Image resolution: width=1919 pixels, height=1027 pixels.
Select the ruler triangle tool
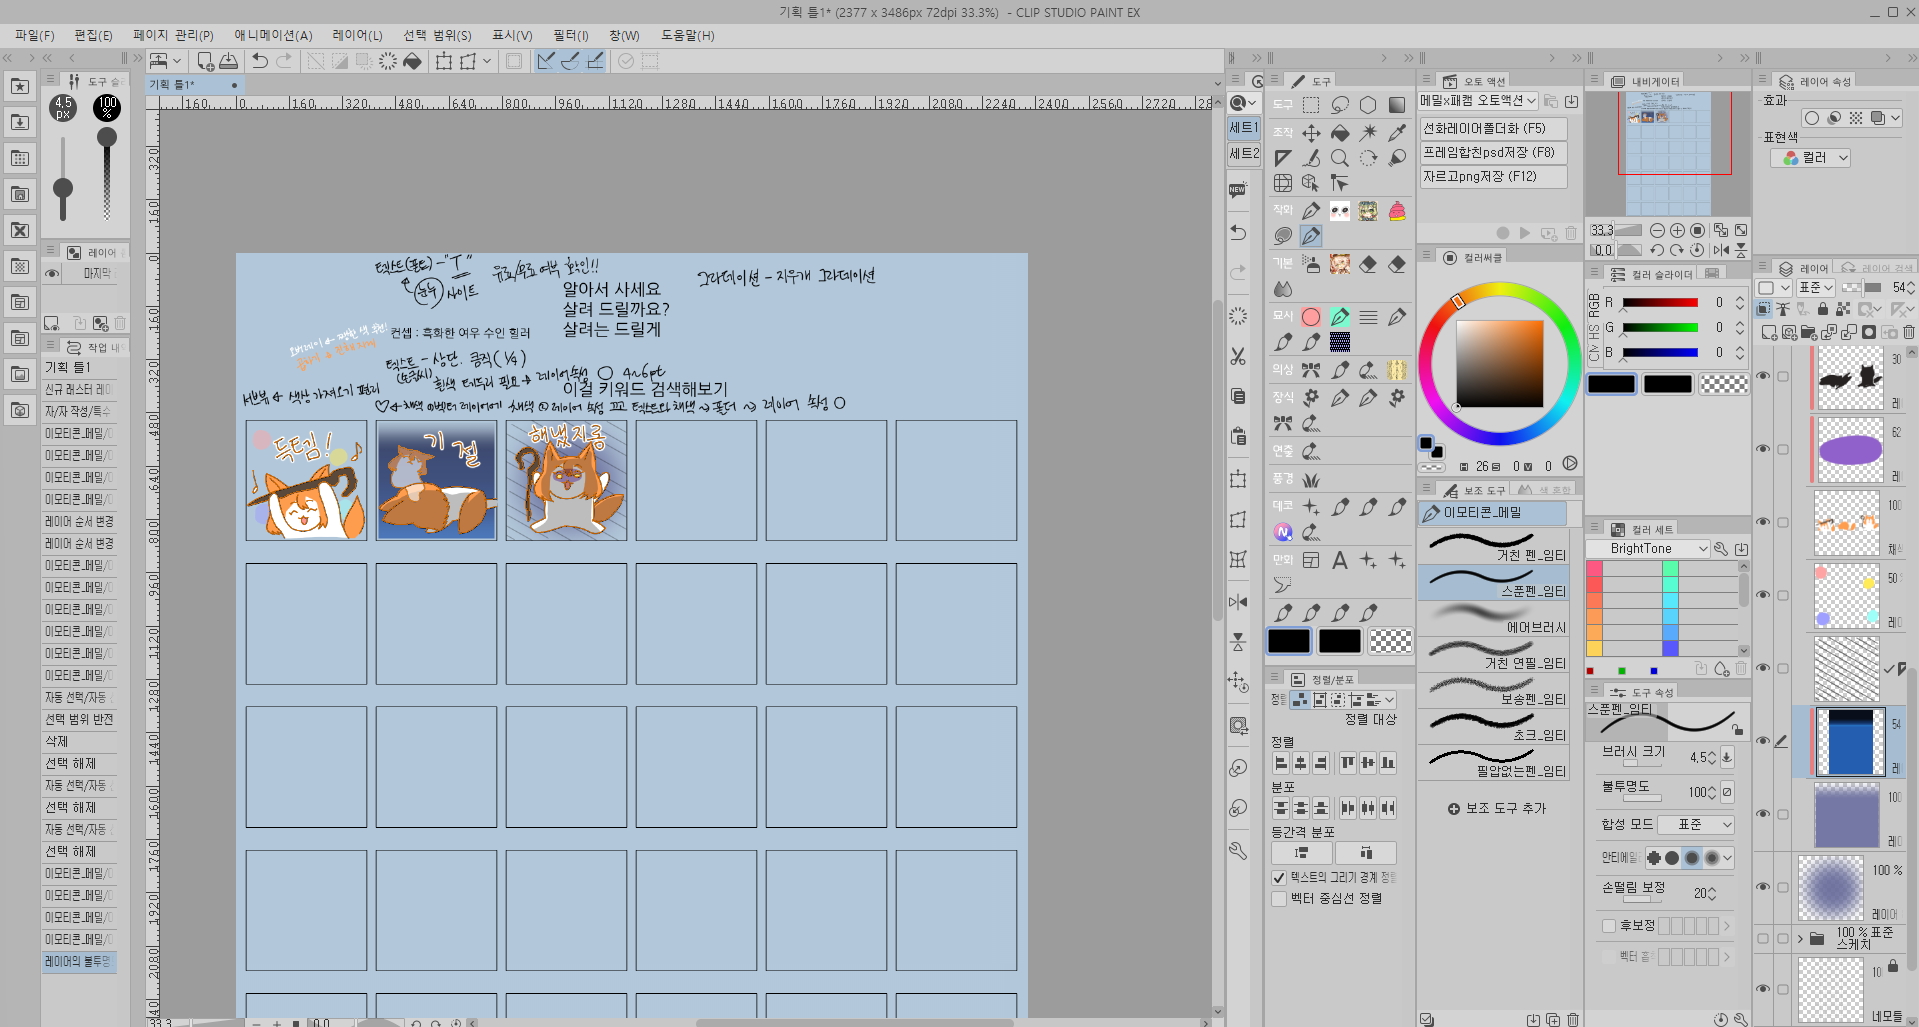coord(1283,158)
